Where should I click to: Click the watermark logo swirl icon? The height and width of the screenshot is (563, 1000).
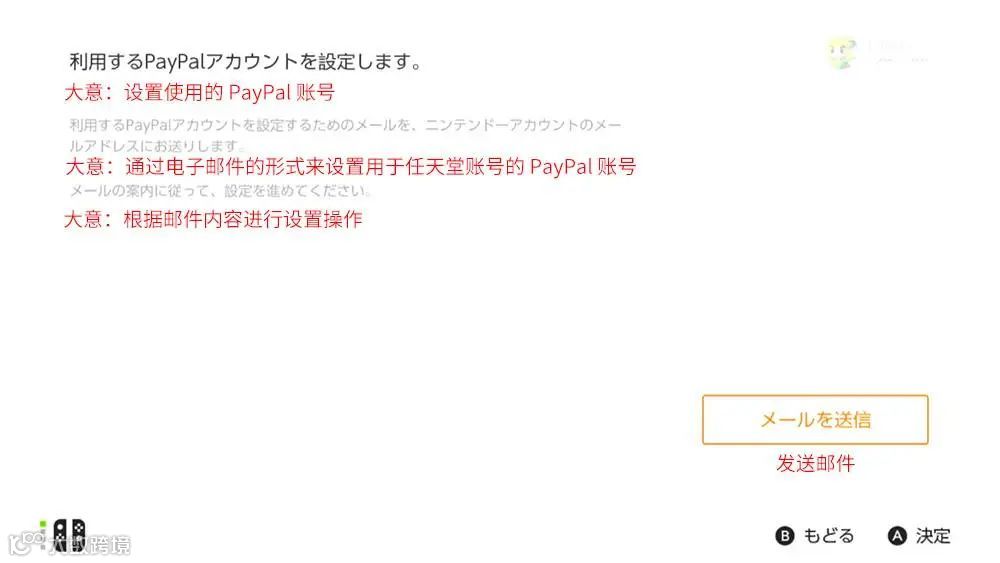pyautogui.click(x=27, y=543)
